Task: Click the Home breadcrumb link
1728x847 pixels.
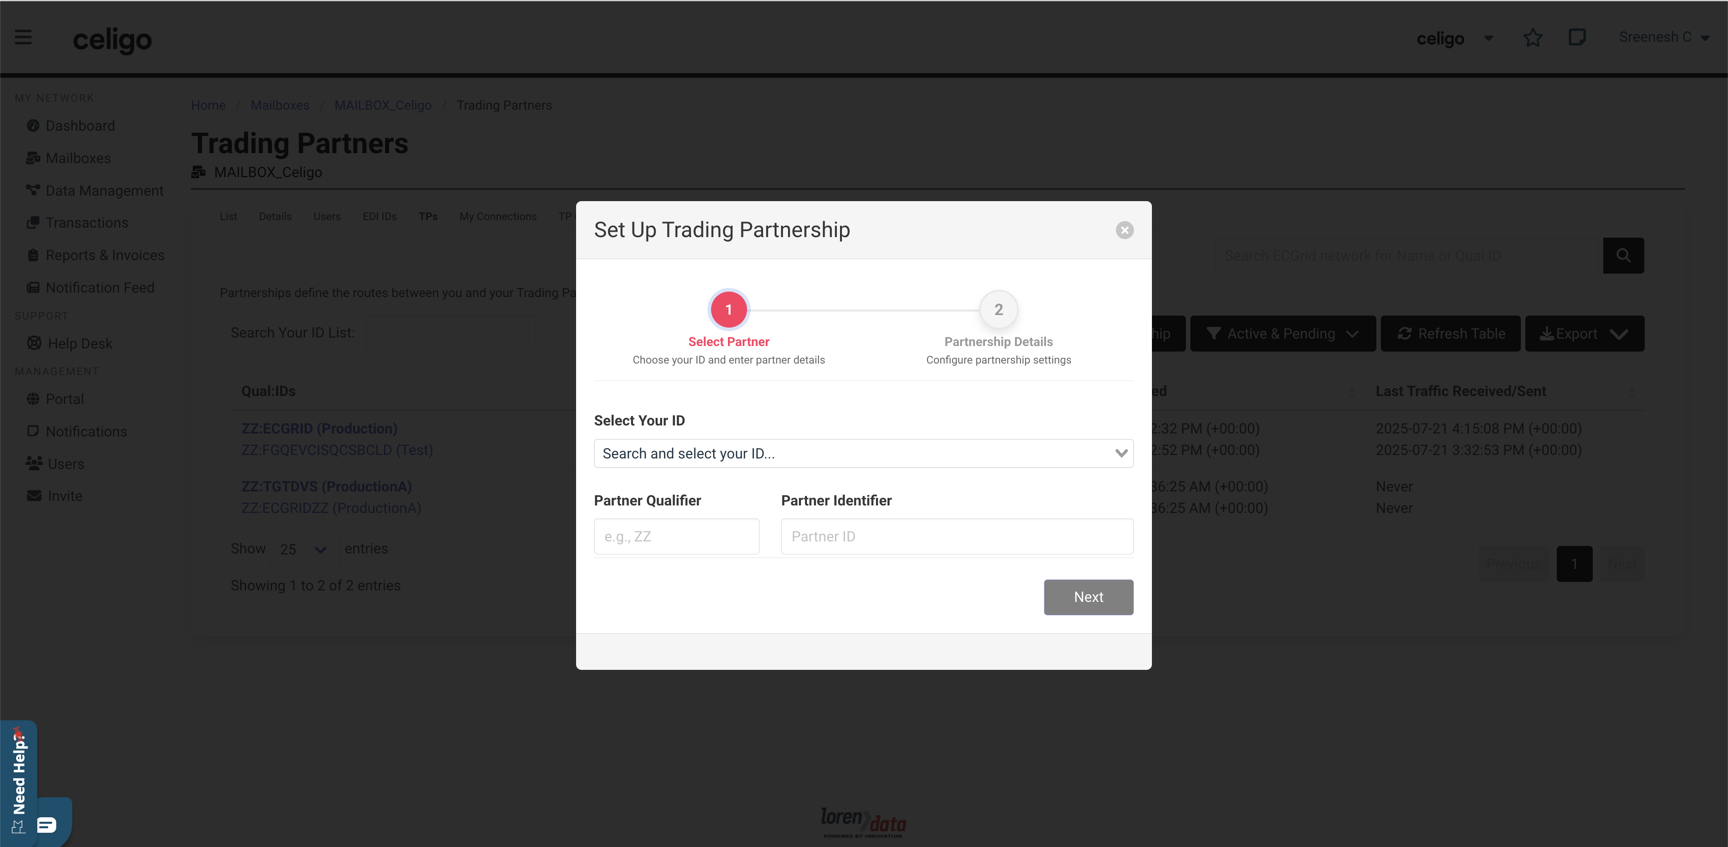Action: [x=208, y=105]
